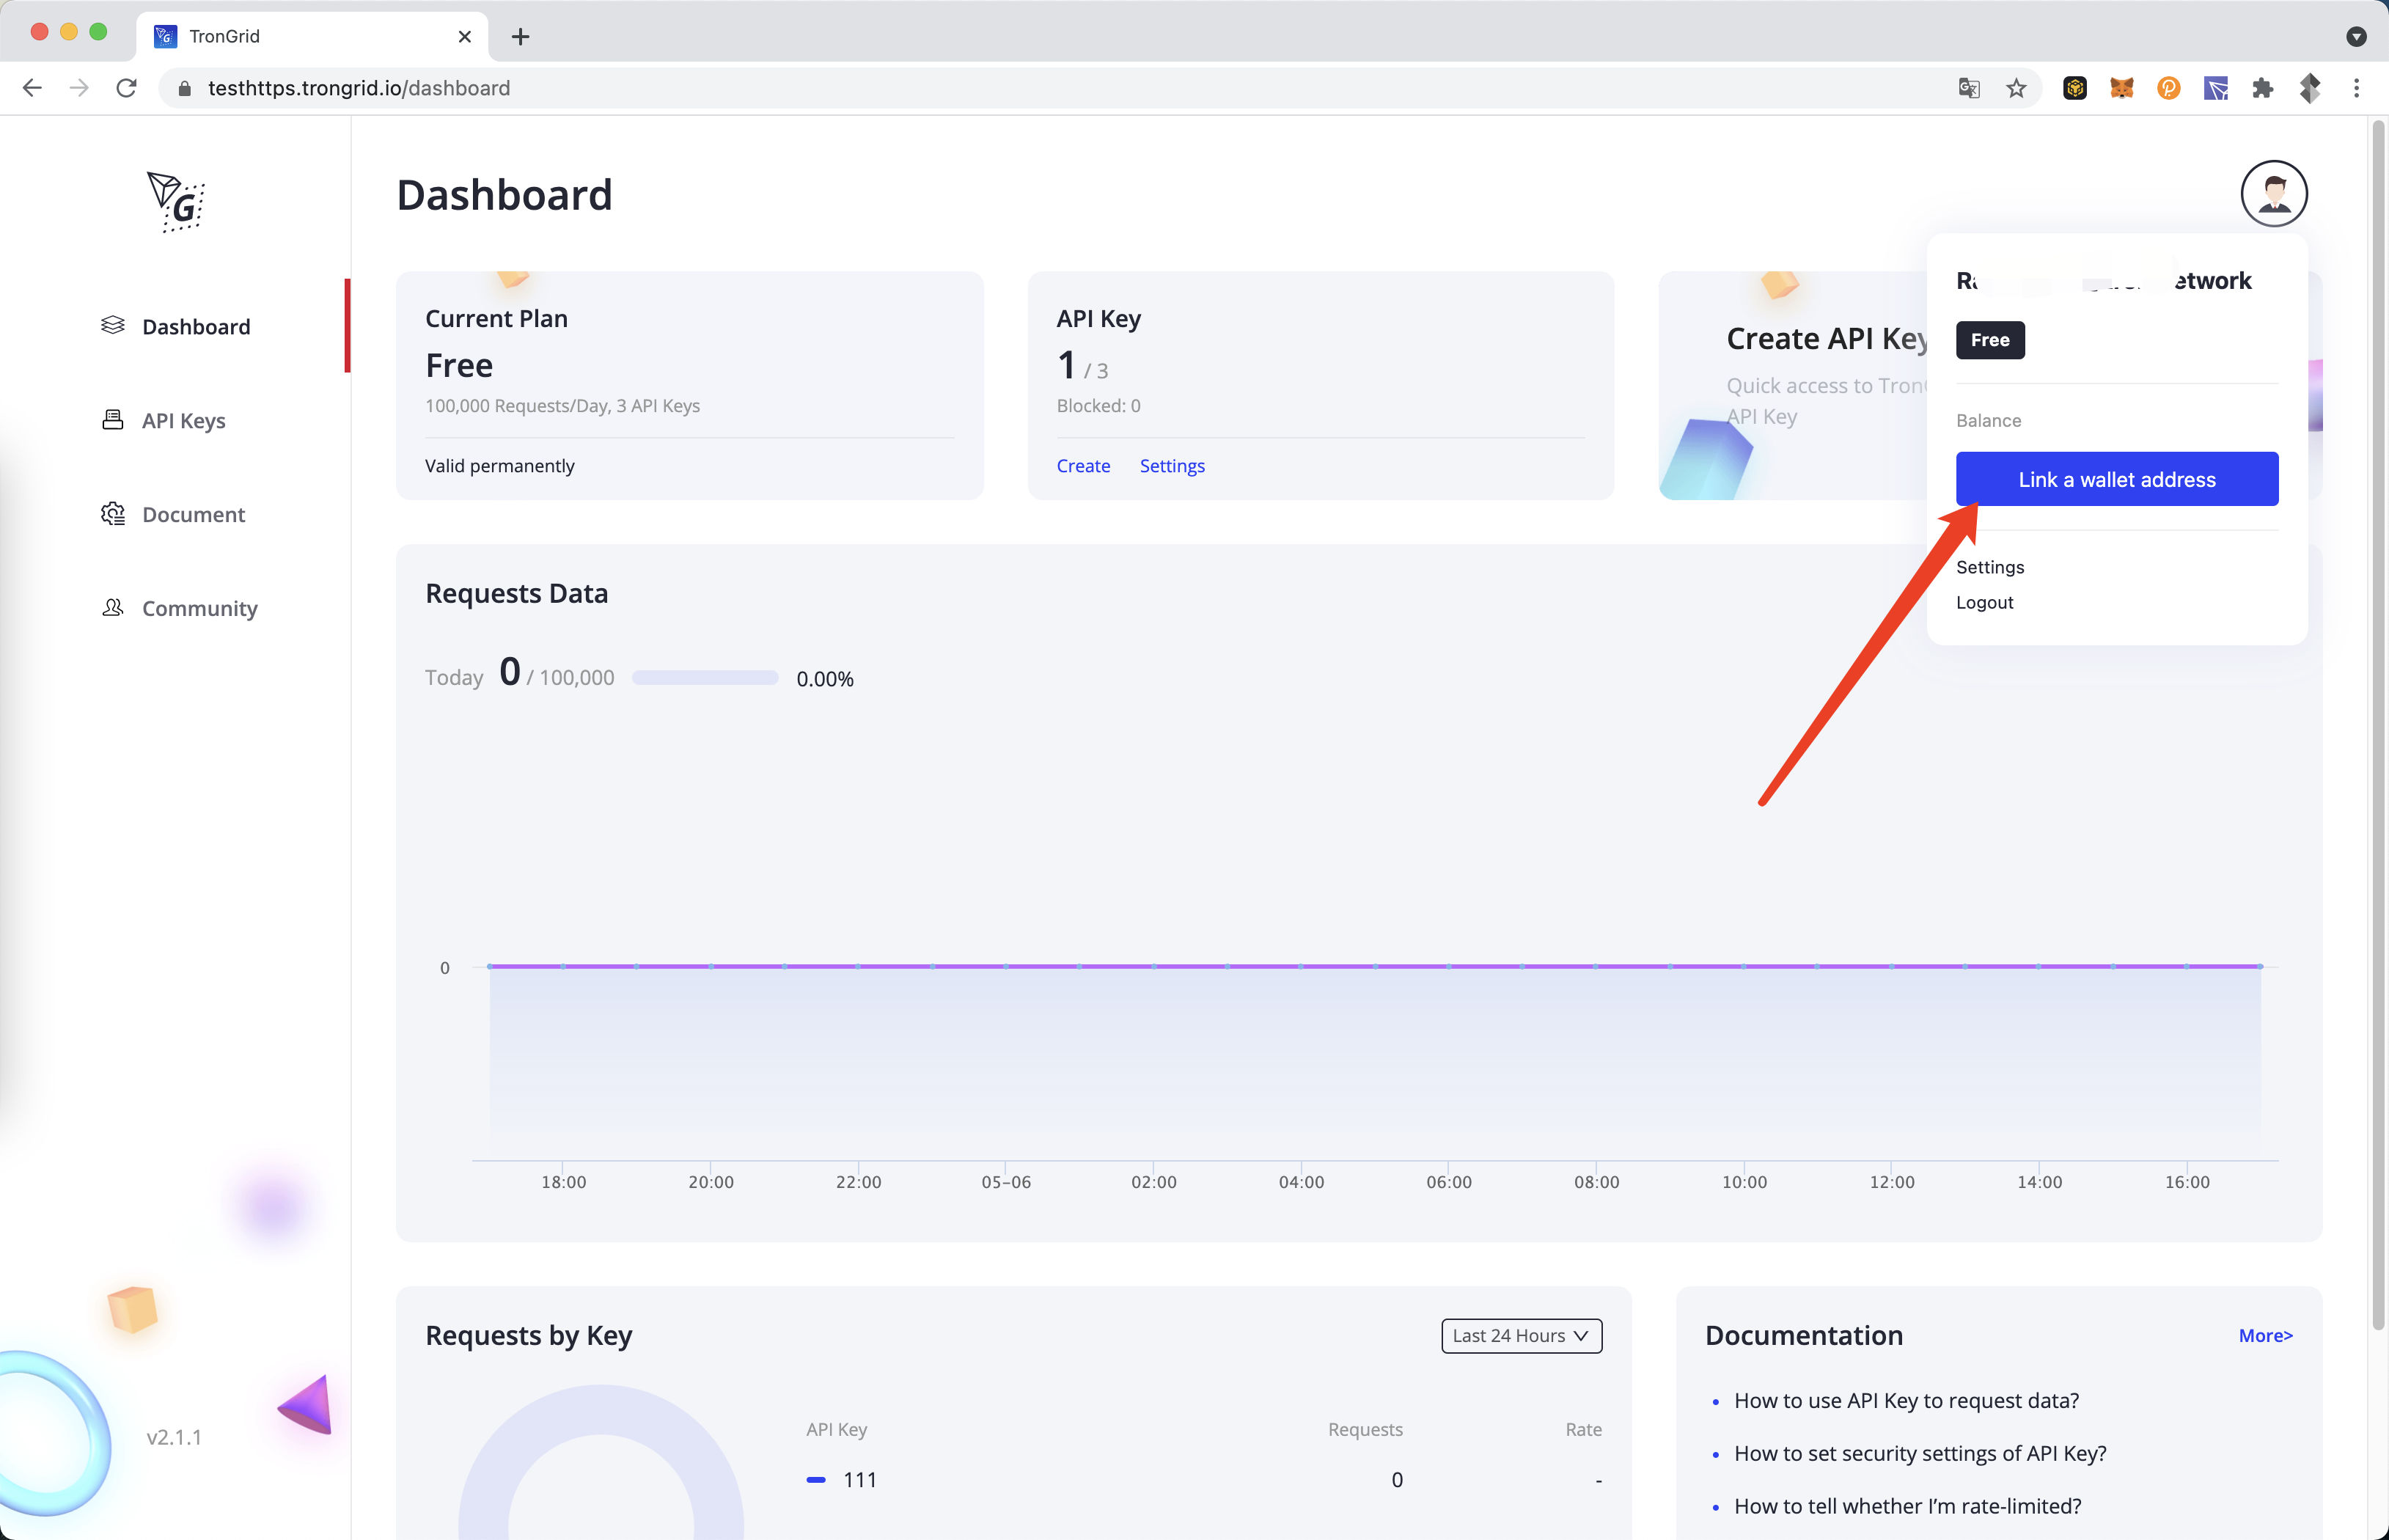This screenshot has height=1540, width=2389.
Task: Click the browser address bar URL
Action: [x=358, y=88]
